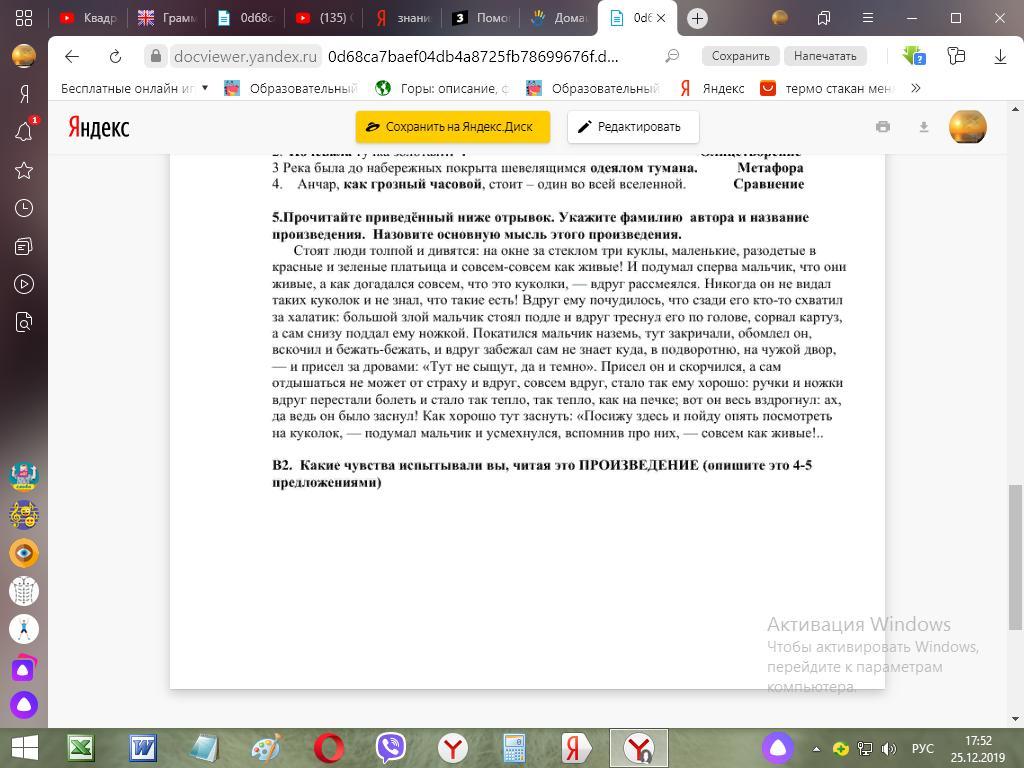The image size is (1024, 768).
Task: Open the extension icon left of downloads
Action: pyautogui.click(x=956, y=56)
